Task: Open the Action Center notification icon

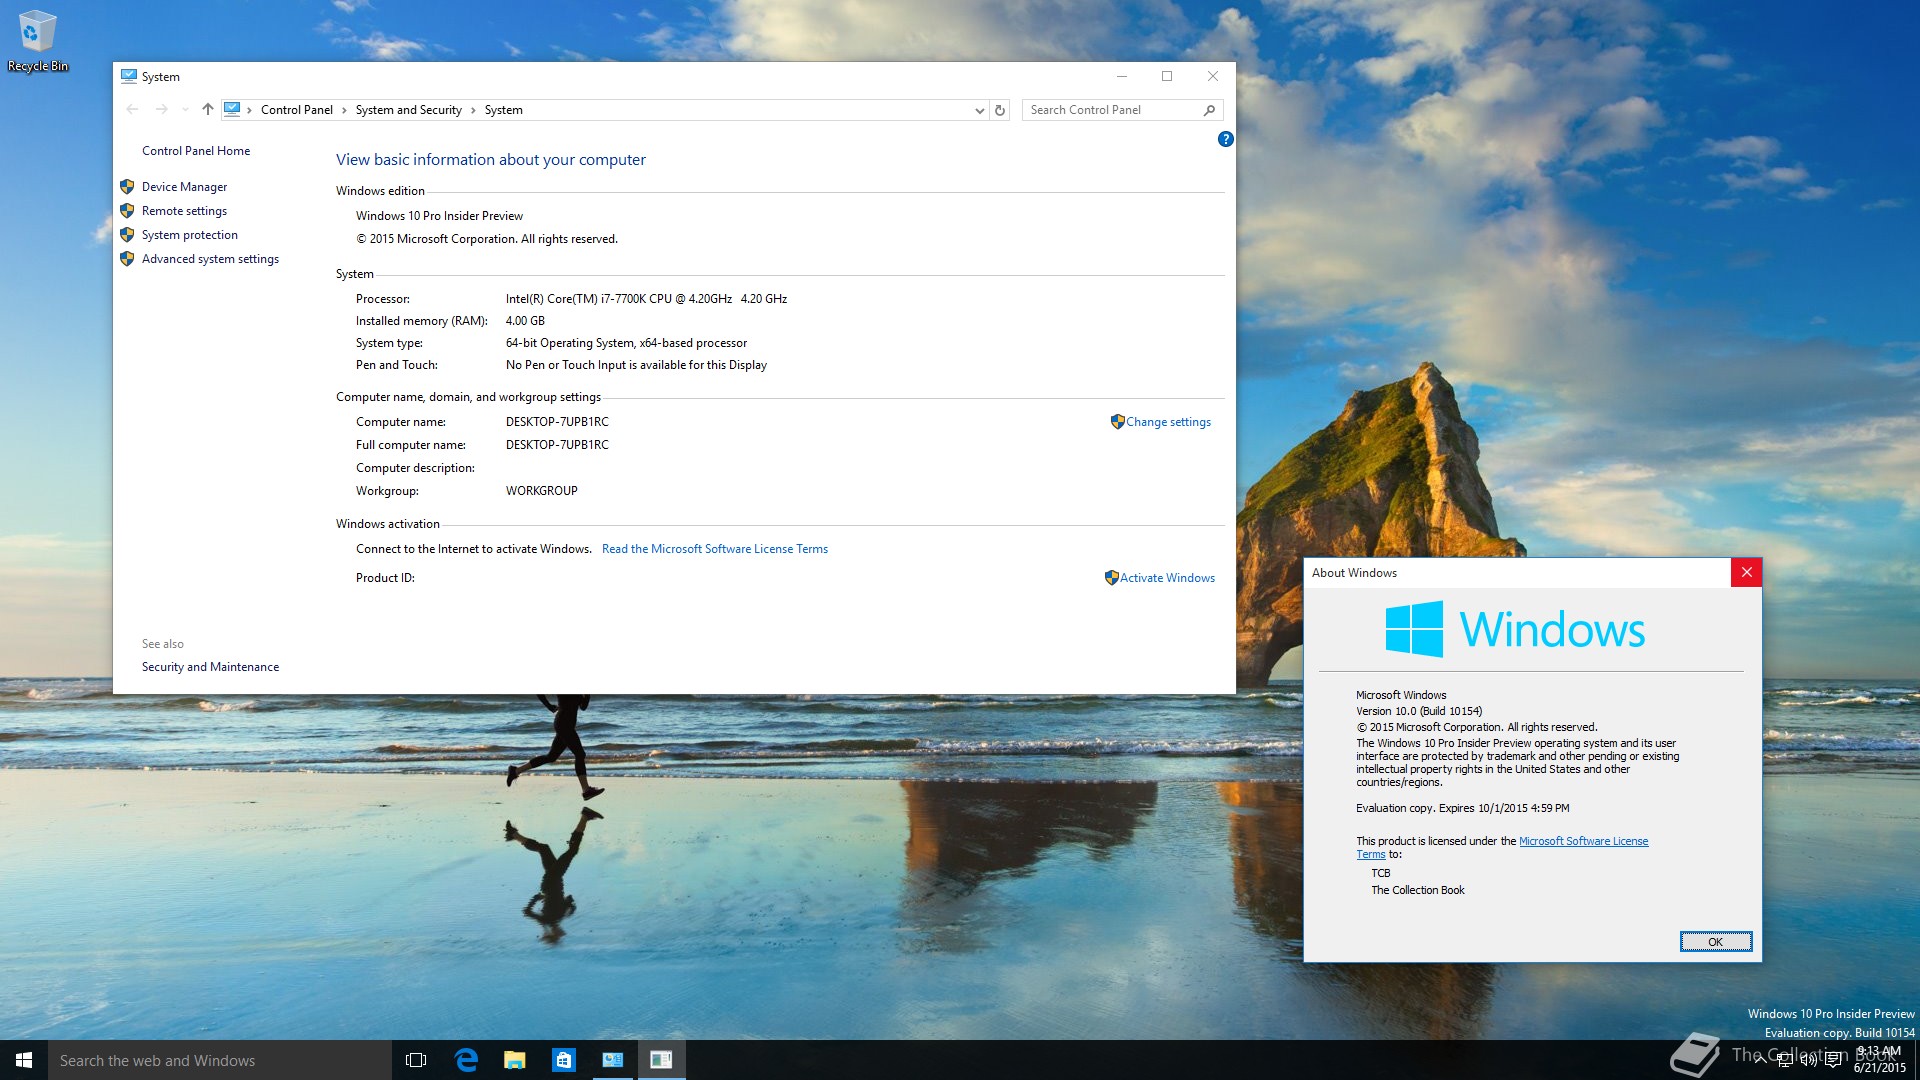Action: coord(1833,1060)
